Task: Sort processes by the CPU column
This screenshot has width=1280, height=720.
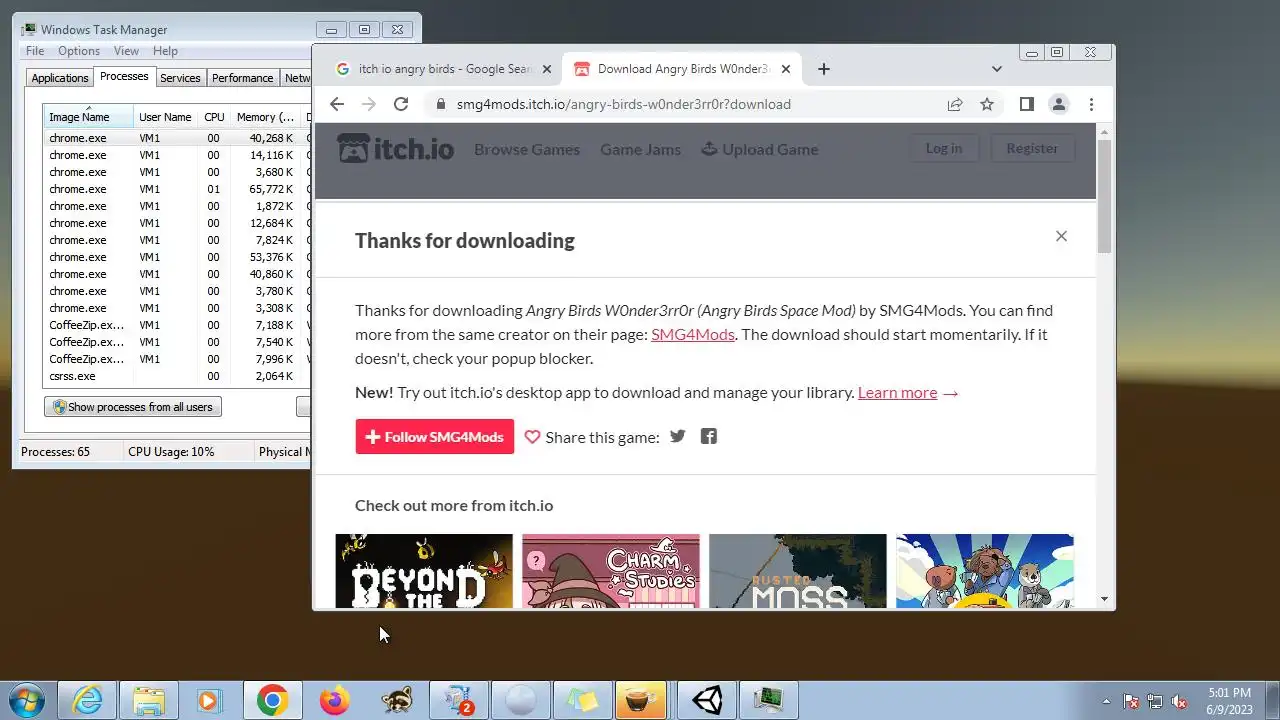Action: 214,117
